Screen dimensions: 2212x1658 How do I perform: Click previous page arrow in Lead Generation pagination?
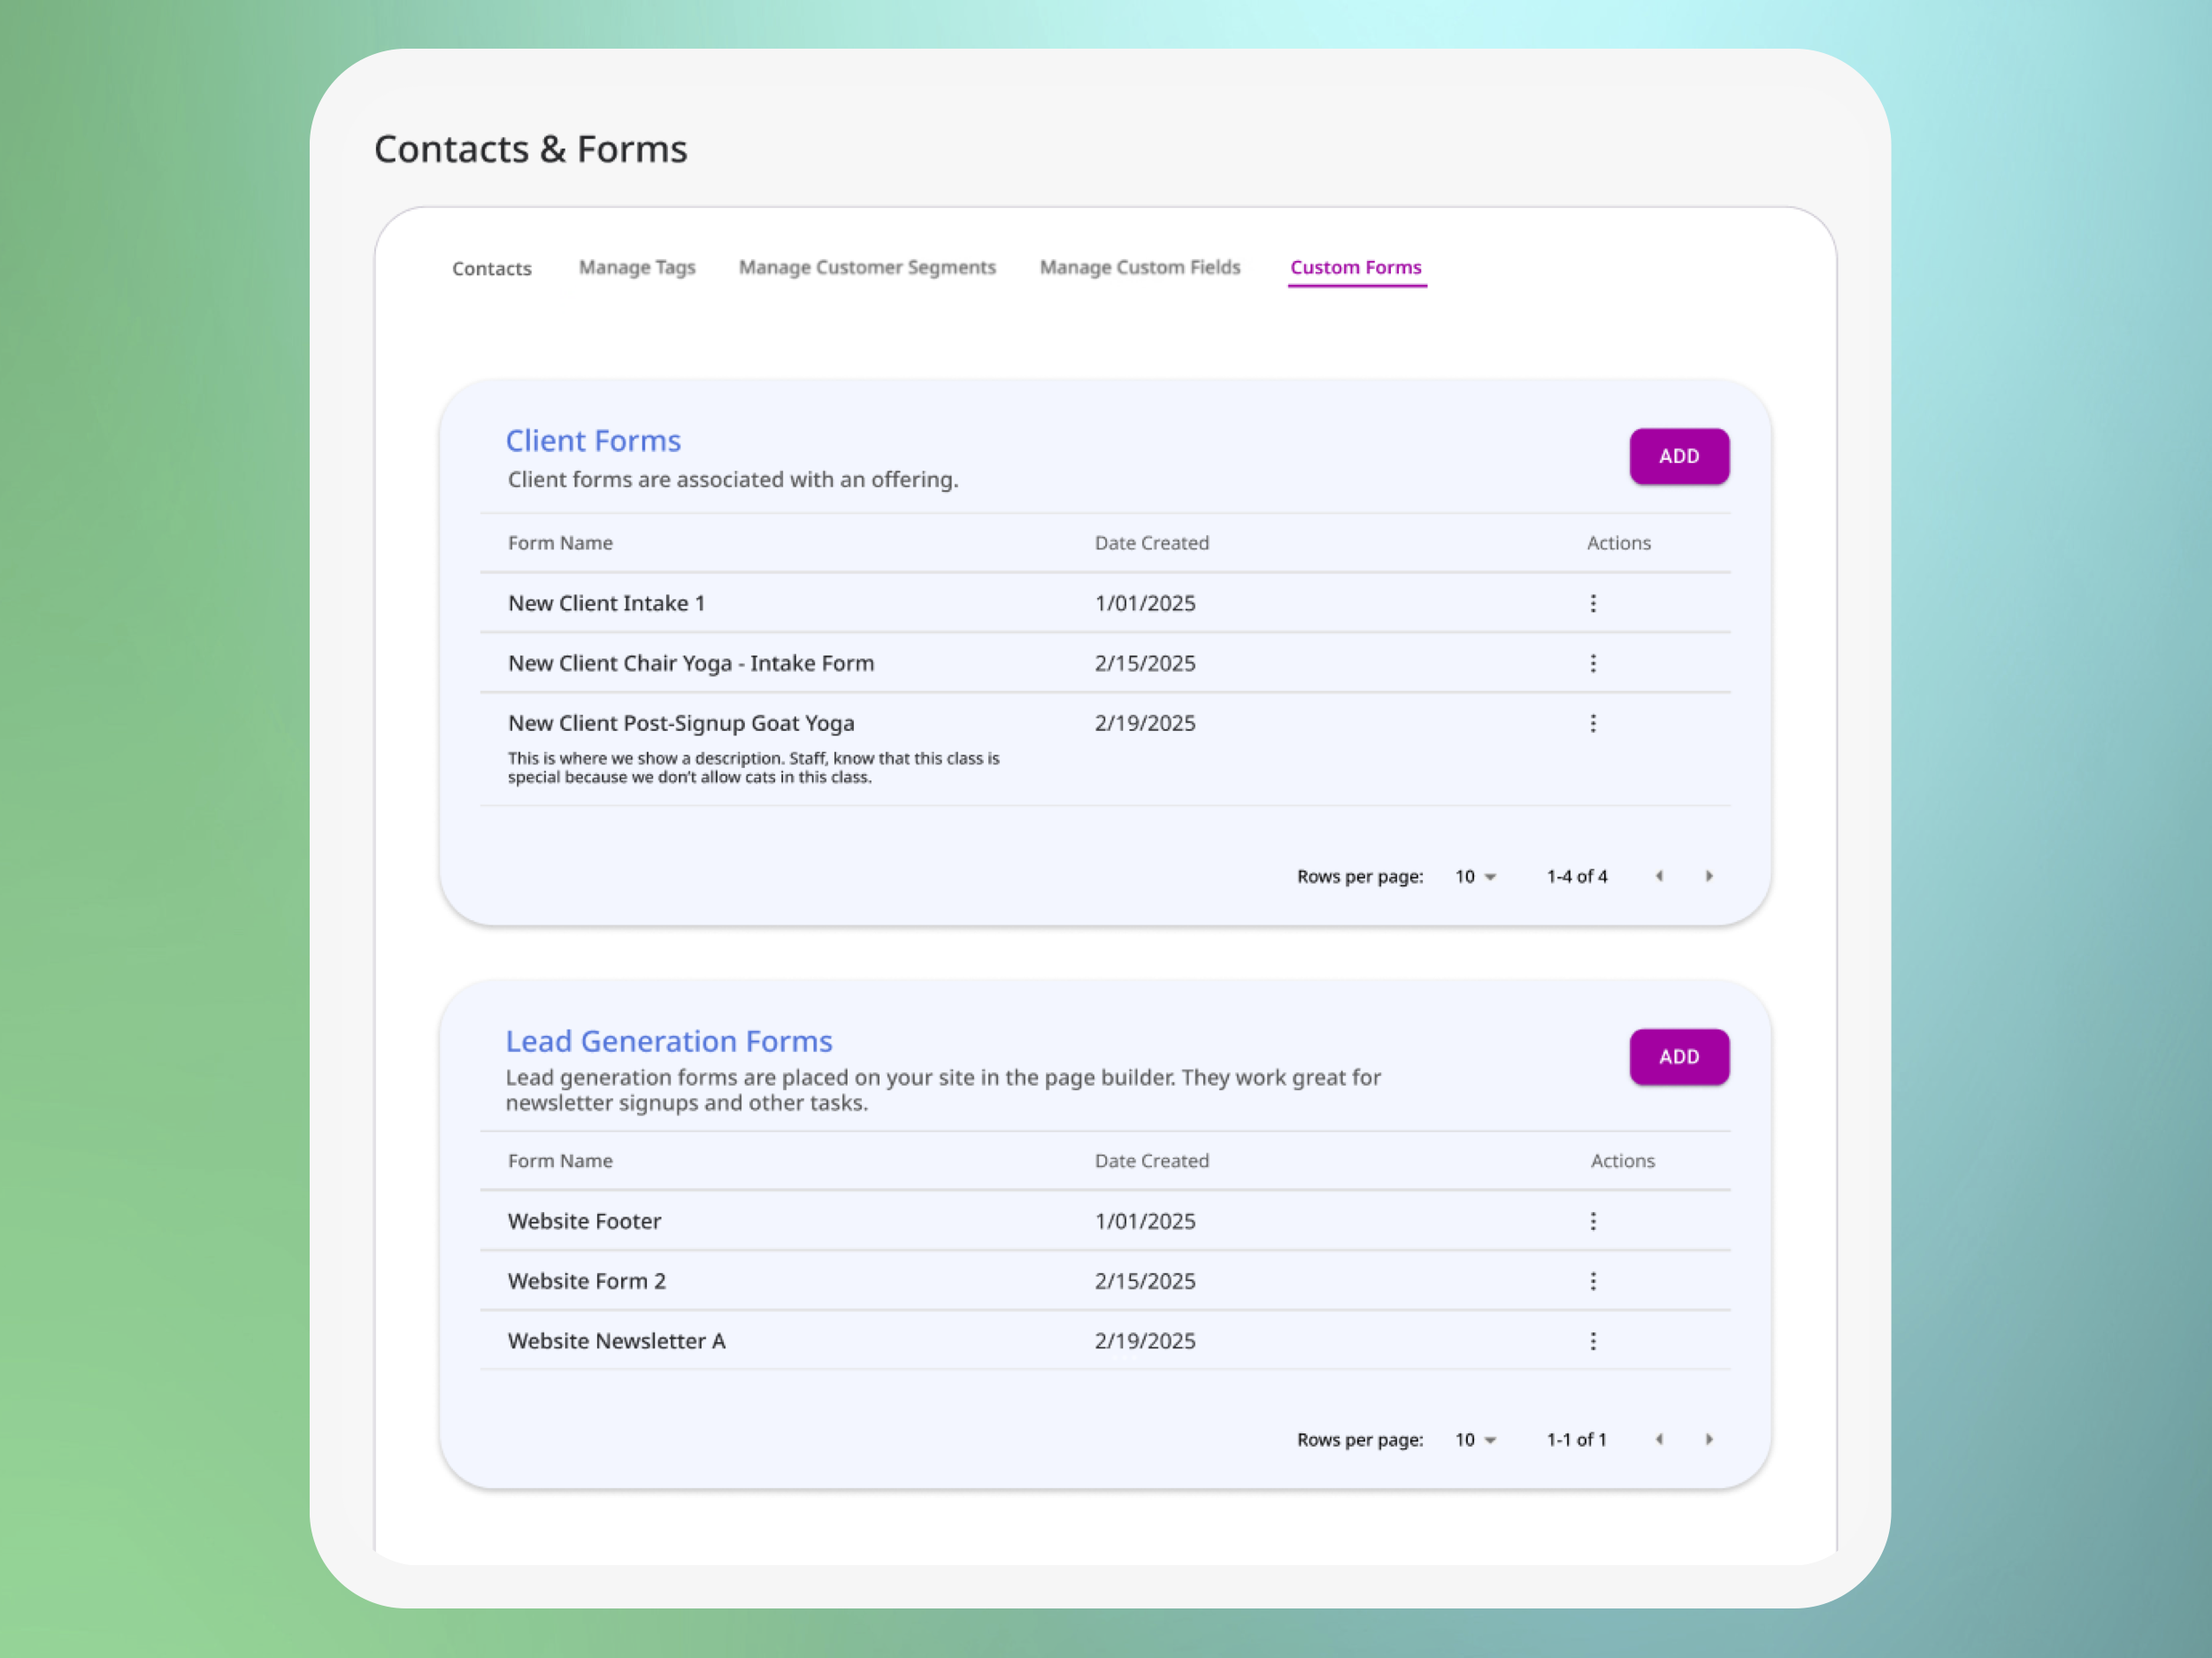point(1659,1440)
